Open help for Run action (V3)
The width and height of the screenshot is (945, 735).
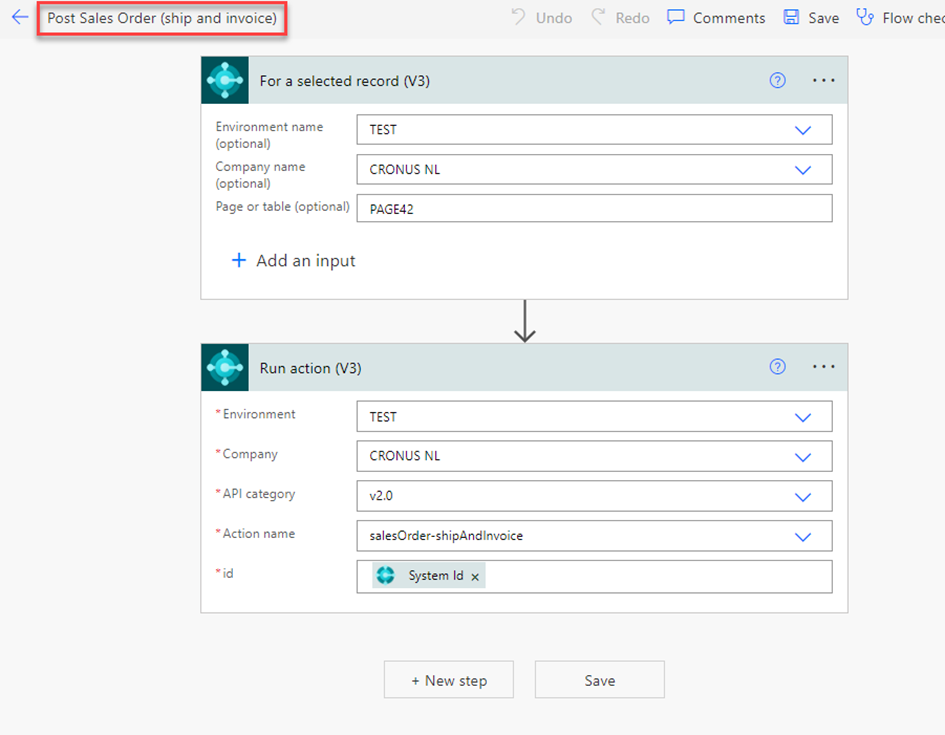[x=777, y=366]
